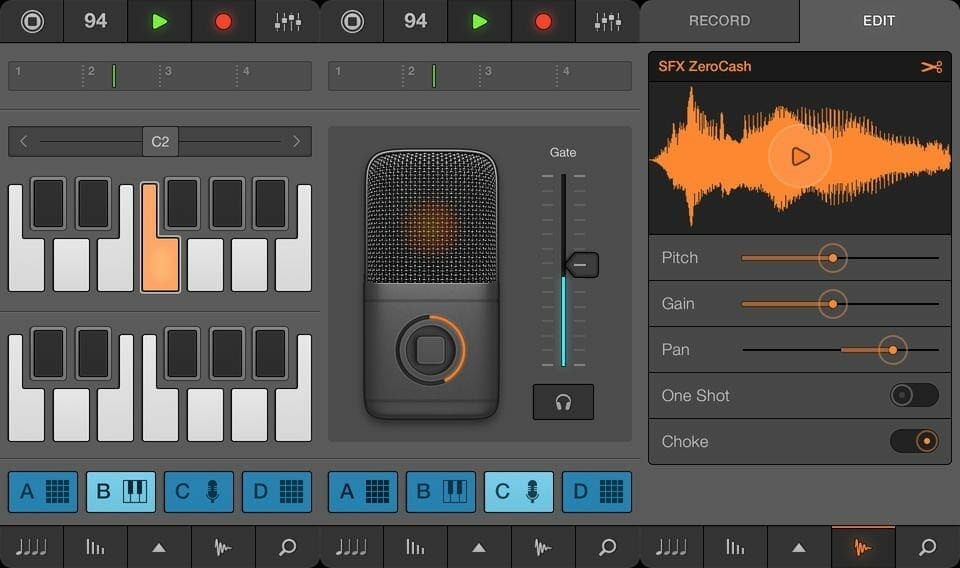The height and width of the screenshot is (568, 960).
Task: Play the SFX ZeroCash waveform preview
Action: (x=799, y=157)
